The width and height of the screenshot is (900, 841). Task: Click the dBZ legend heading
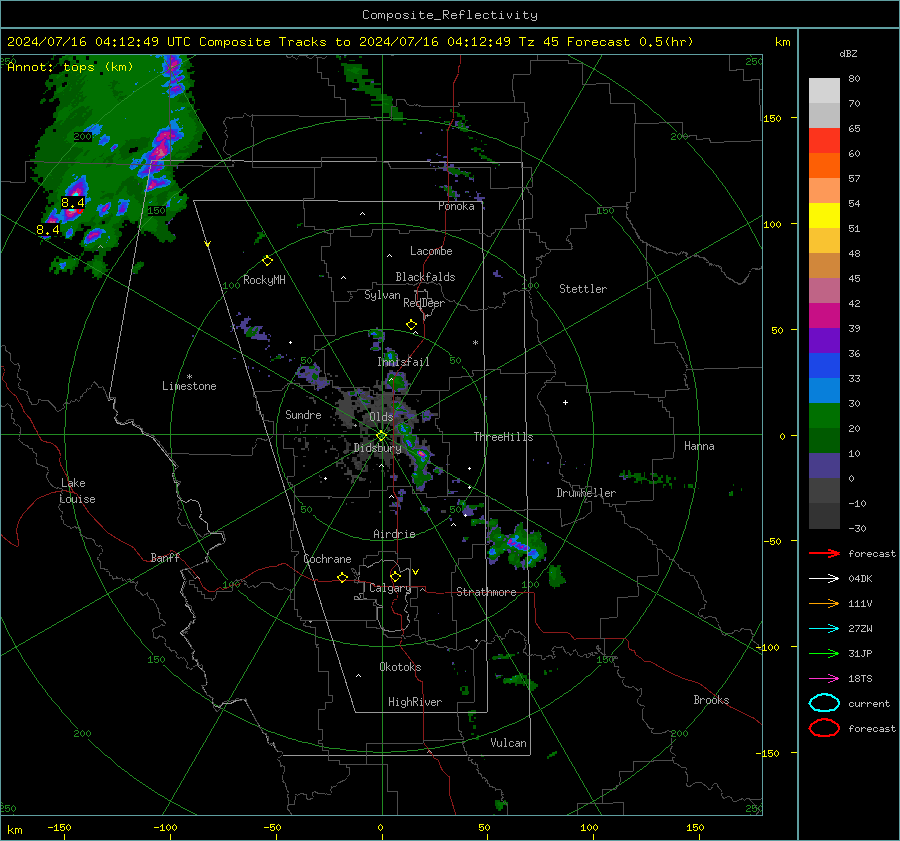pos(848,54)
